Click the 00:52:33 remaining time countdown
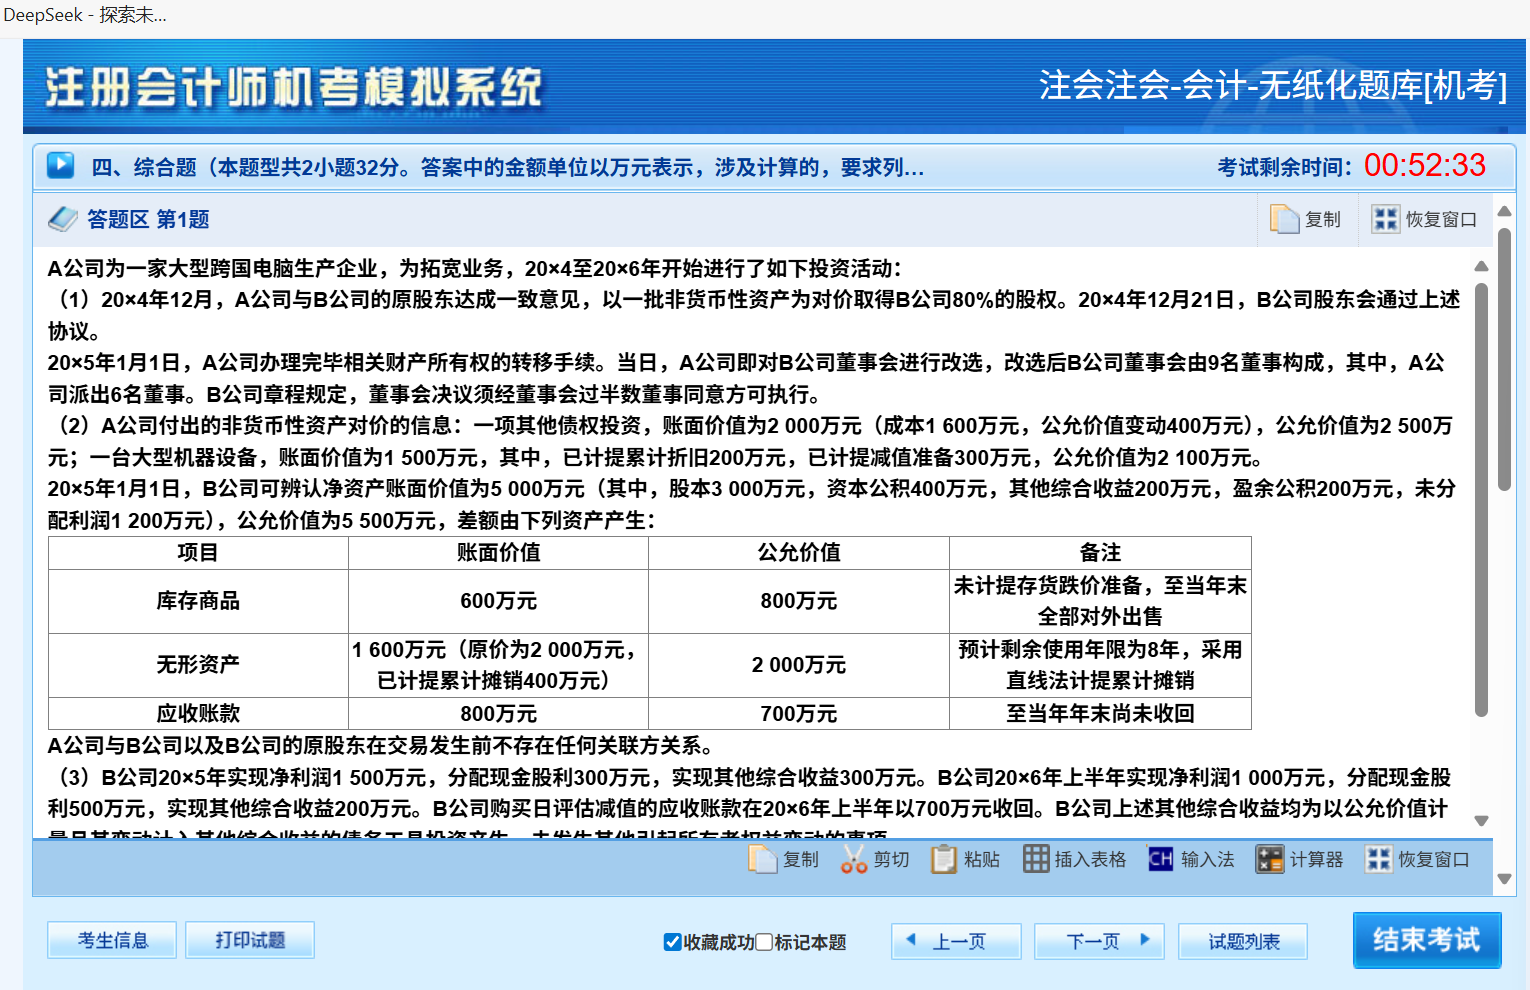The height and width of the screenshot is (990, 1530). [1425, 165]
